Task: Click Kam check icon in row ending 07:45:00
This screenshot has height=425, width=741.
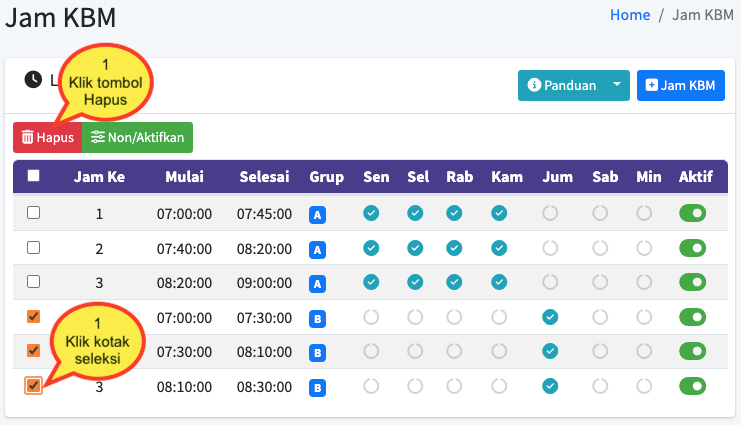Action: click(499, 213)
